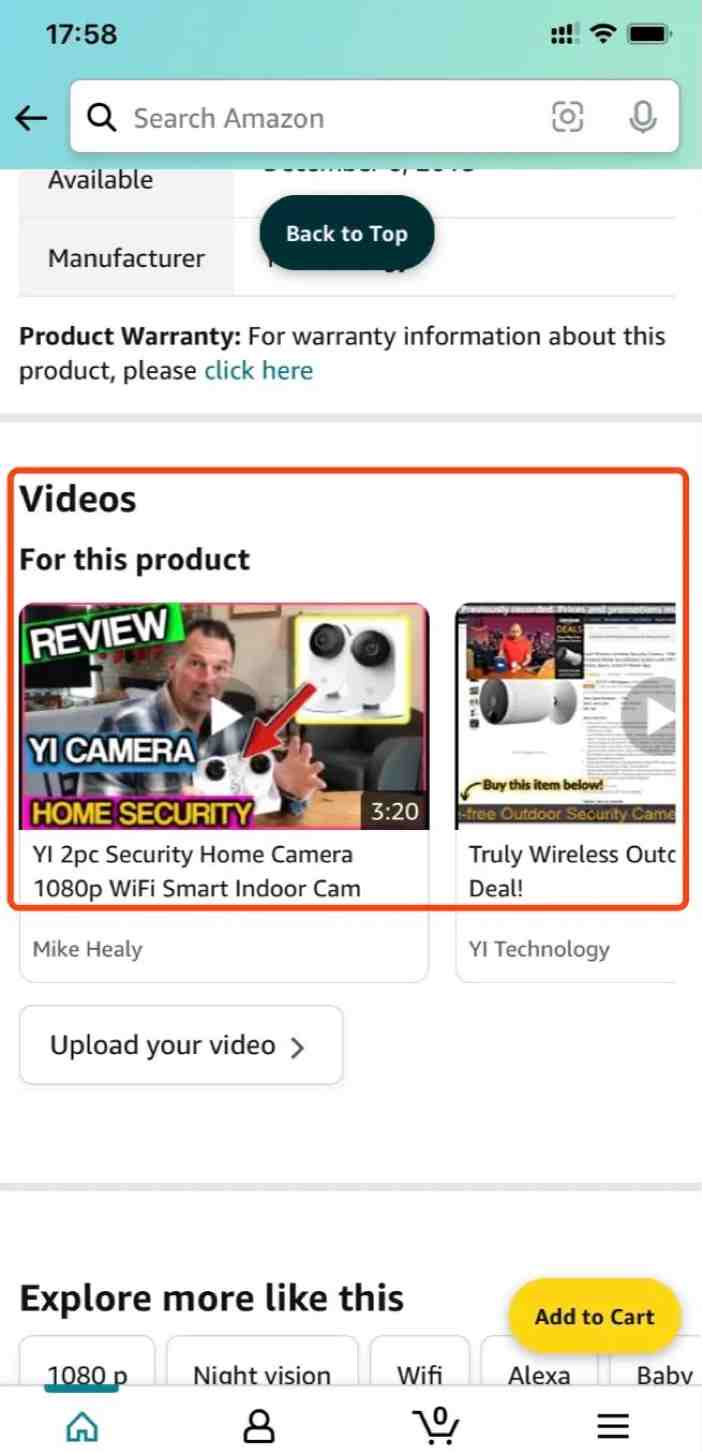This screenshot has width=702, height=1452.
Task: Open the account profile icon
Action: point(259,1425)
